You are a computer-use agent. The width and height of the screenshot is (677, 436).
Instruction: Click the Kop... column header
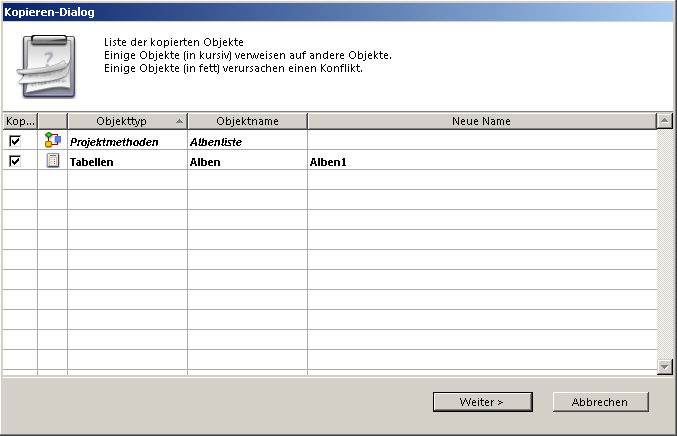[19, 121]
